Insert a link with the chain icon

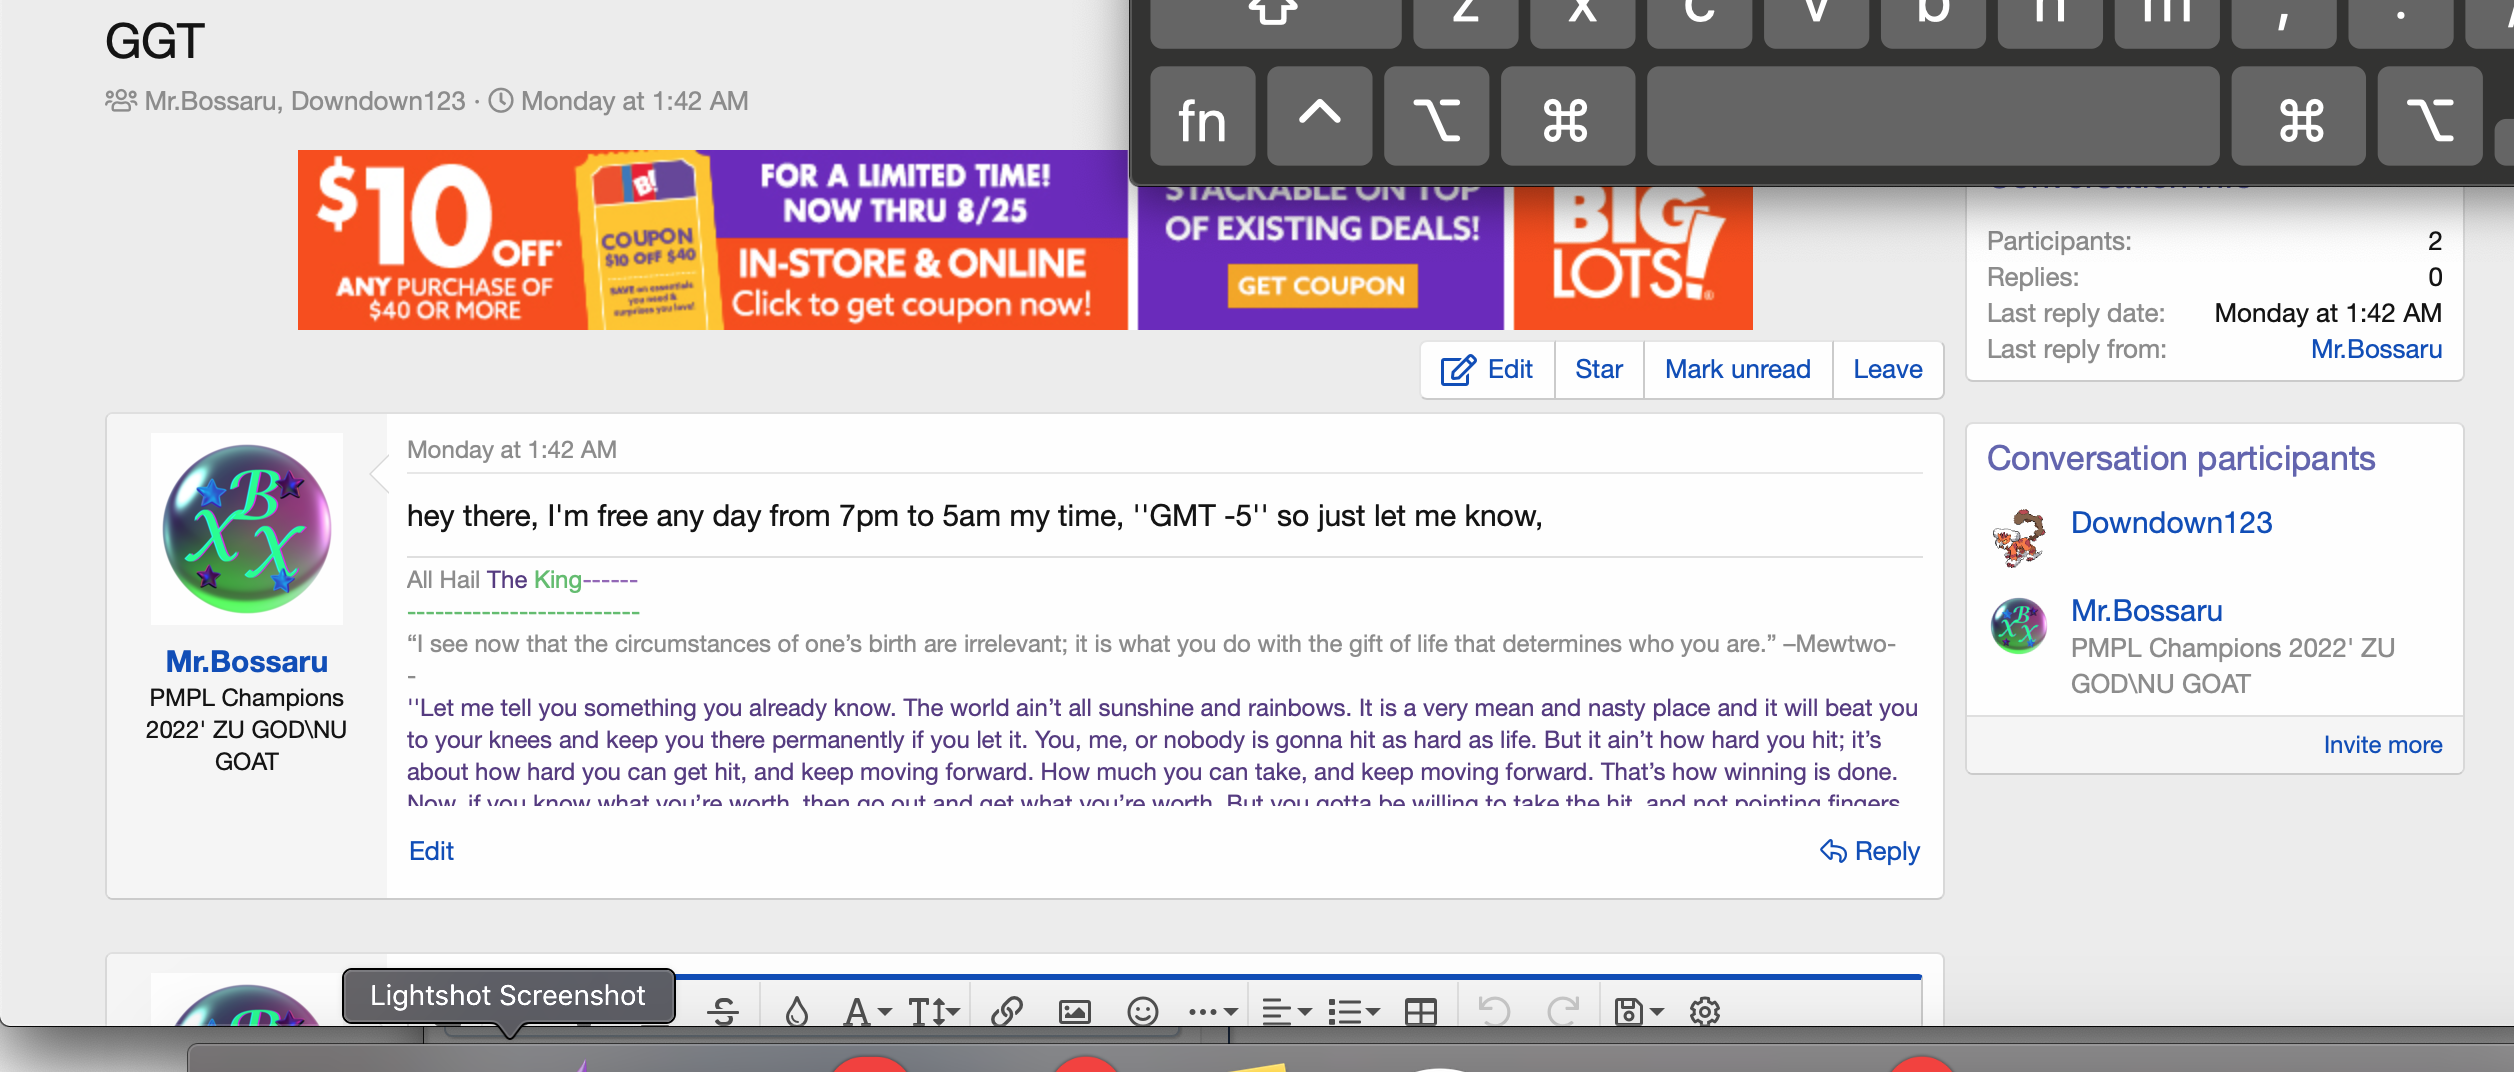point(1006,1011)
